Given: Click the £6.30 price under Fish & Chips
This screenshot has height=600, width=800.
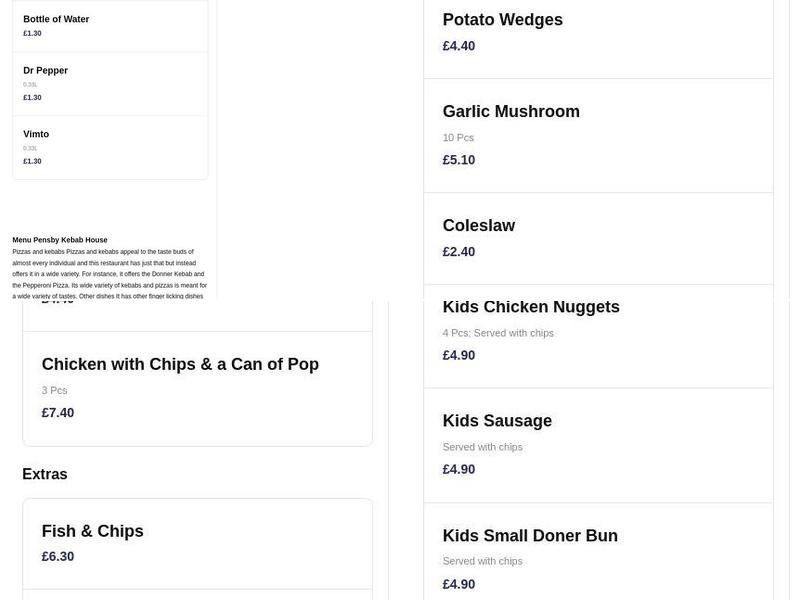Looking at the screenshot, I should tap(57, 555).
